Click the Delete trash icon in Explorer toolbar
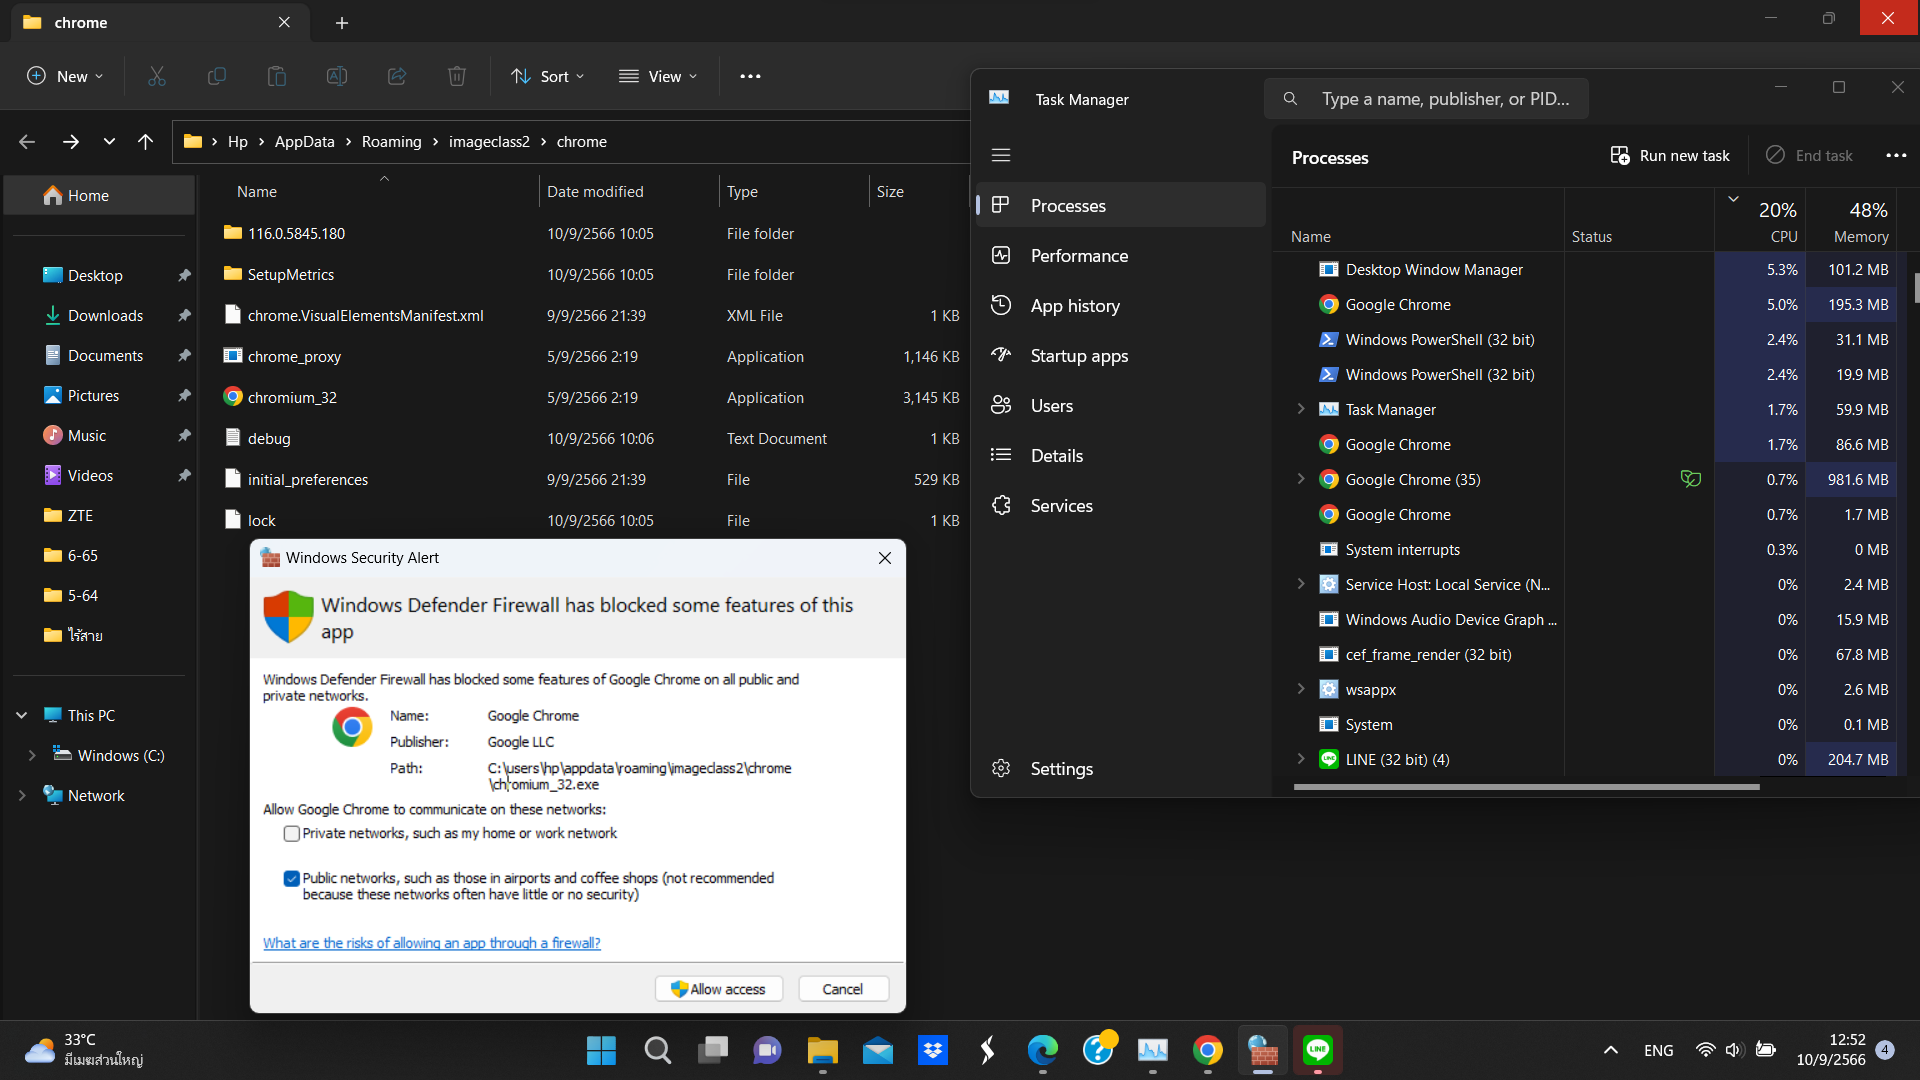1920x1080 pixels. tap(457, 76)
